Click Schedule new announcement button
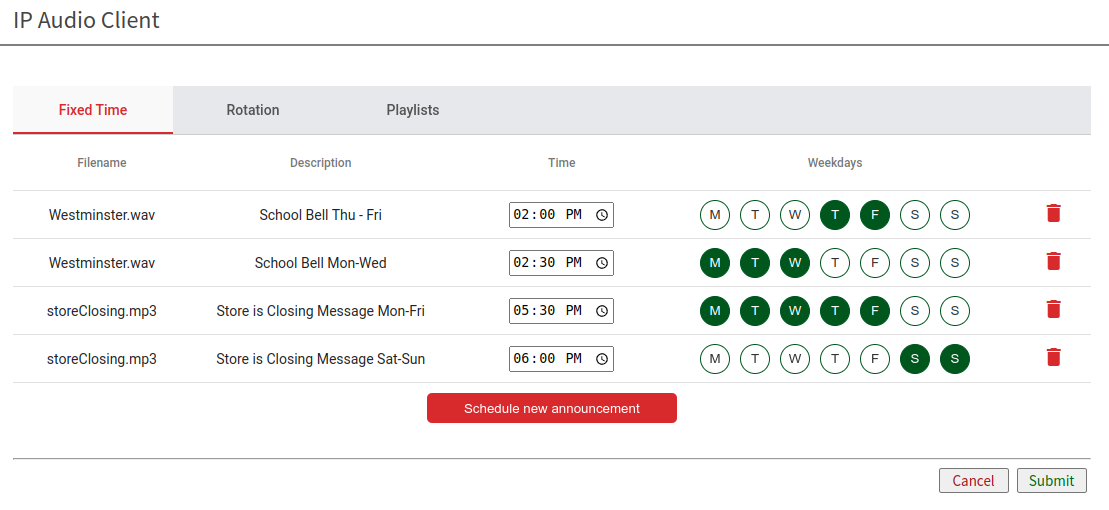Viewport: 1109px width, 510px height. tap(551, 408)
